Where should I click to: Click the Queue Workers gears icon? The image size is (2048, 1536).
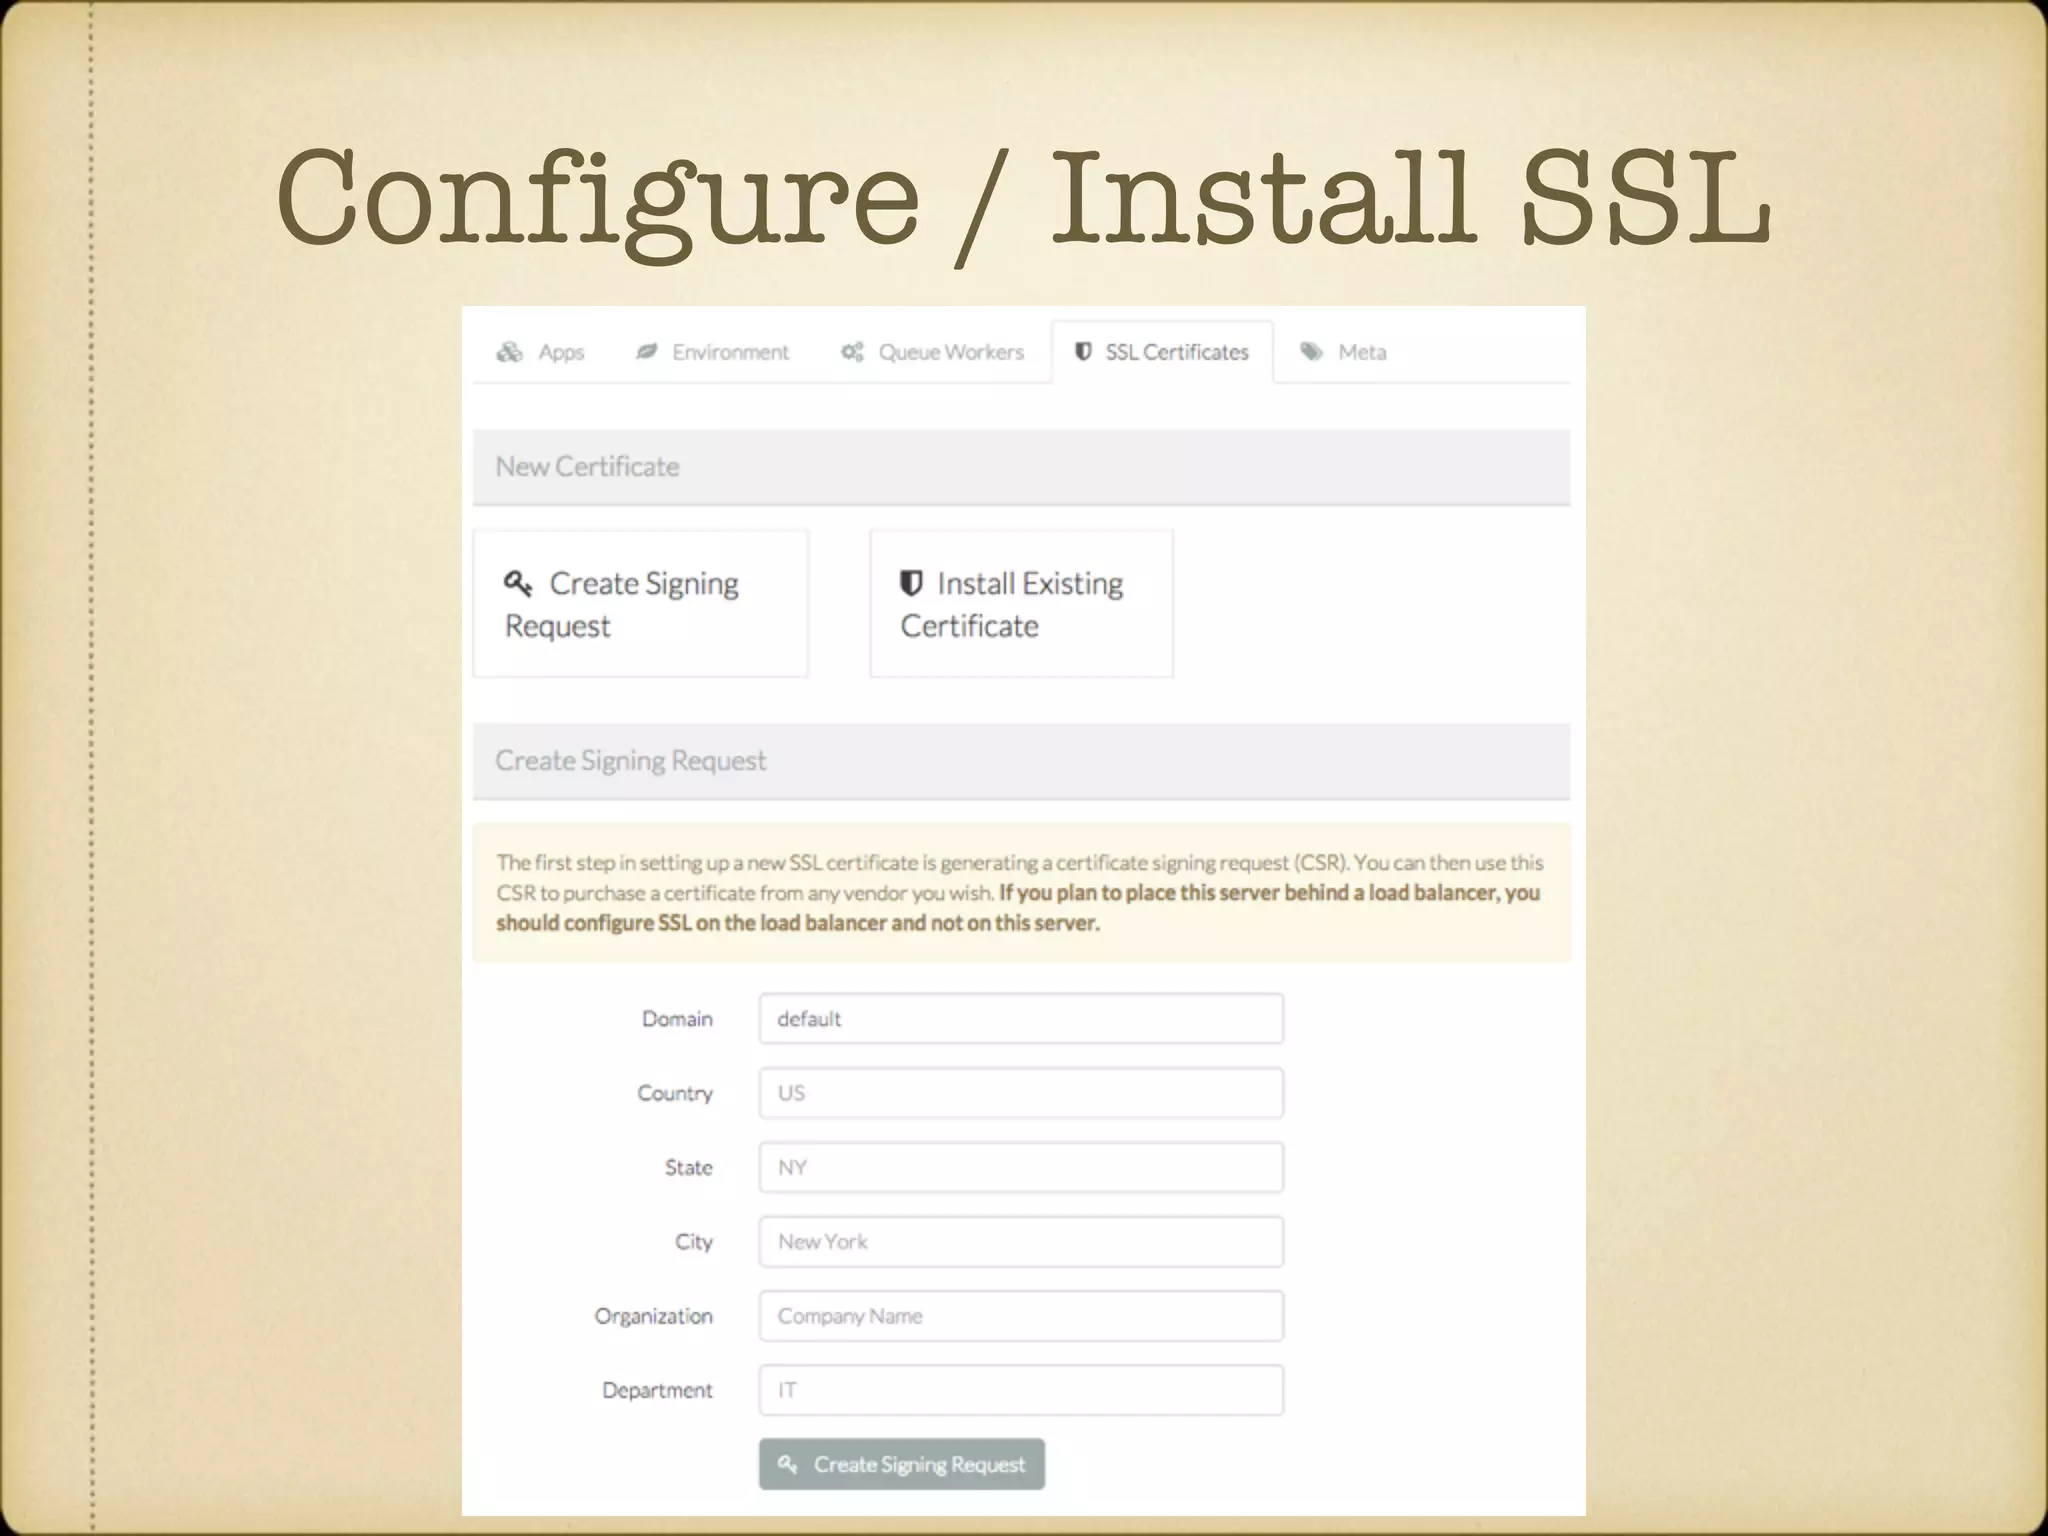[852, 352]
